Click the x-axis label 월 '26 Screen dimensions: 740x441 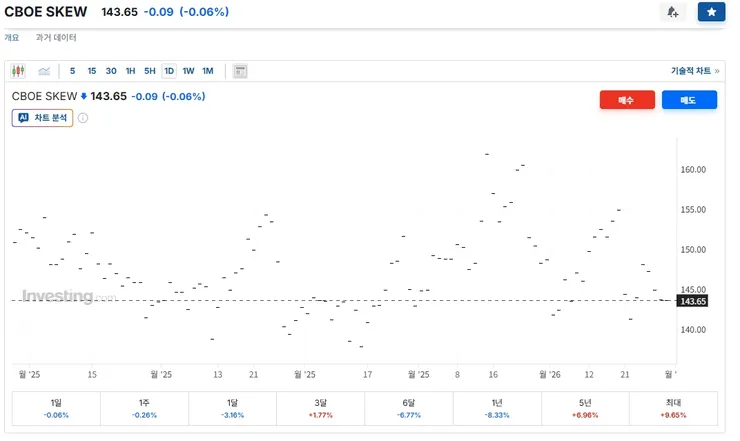(x=550, y=374)
